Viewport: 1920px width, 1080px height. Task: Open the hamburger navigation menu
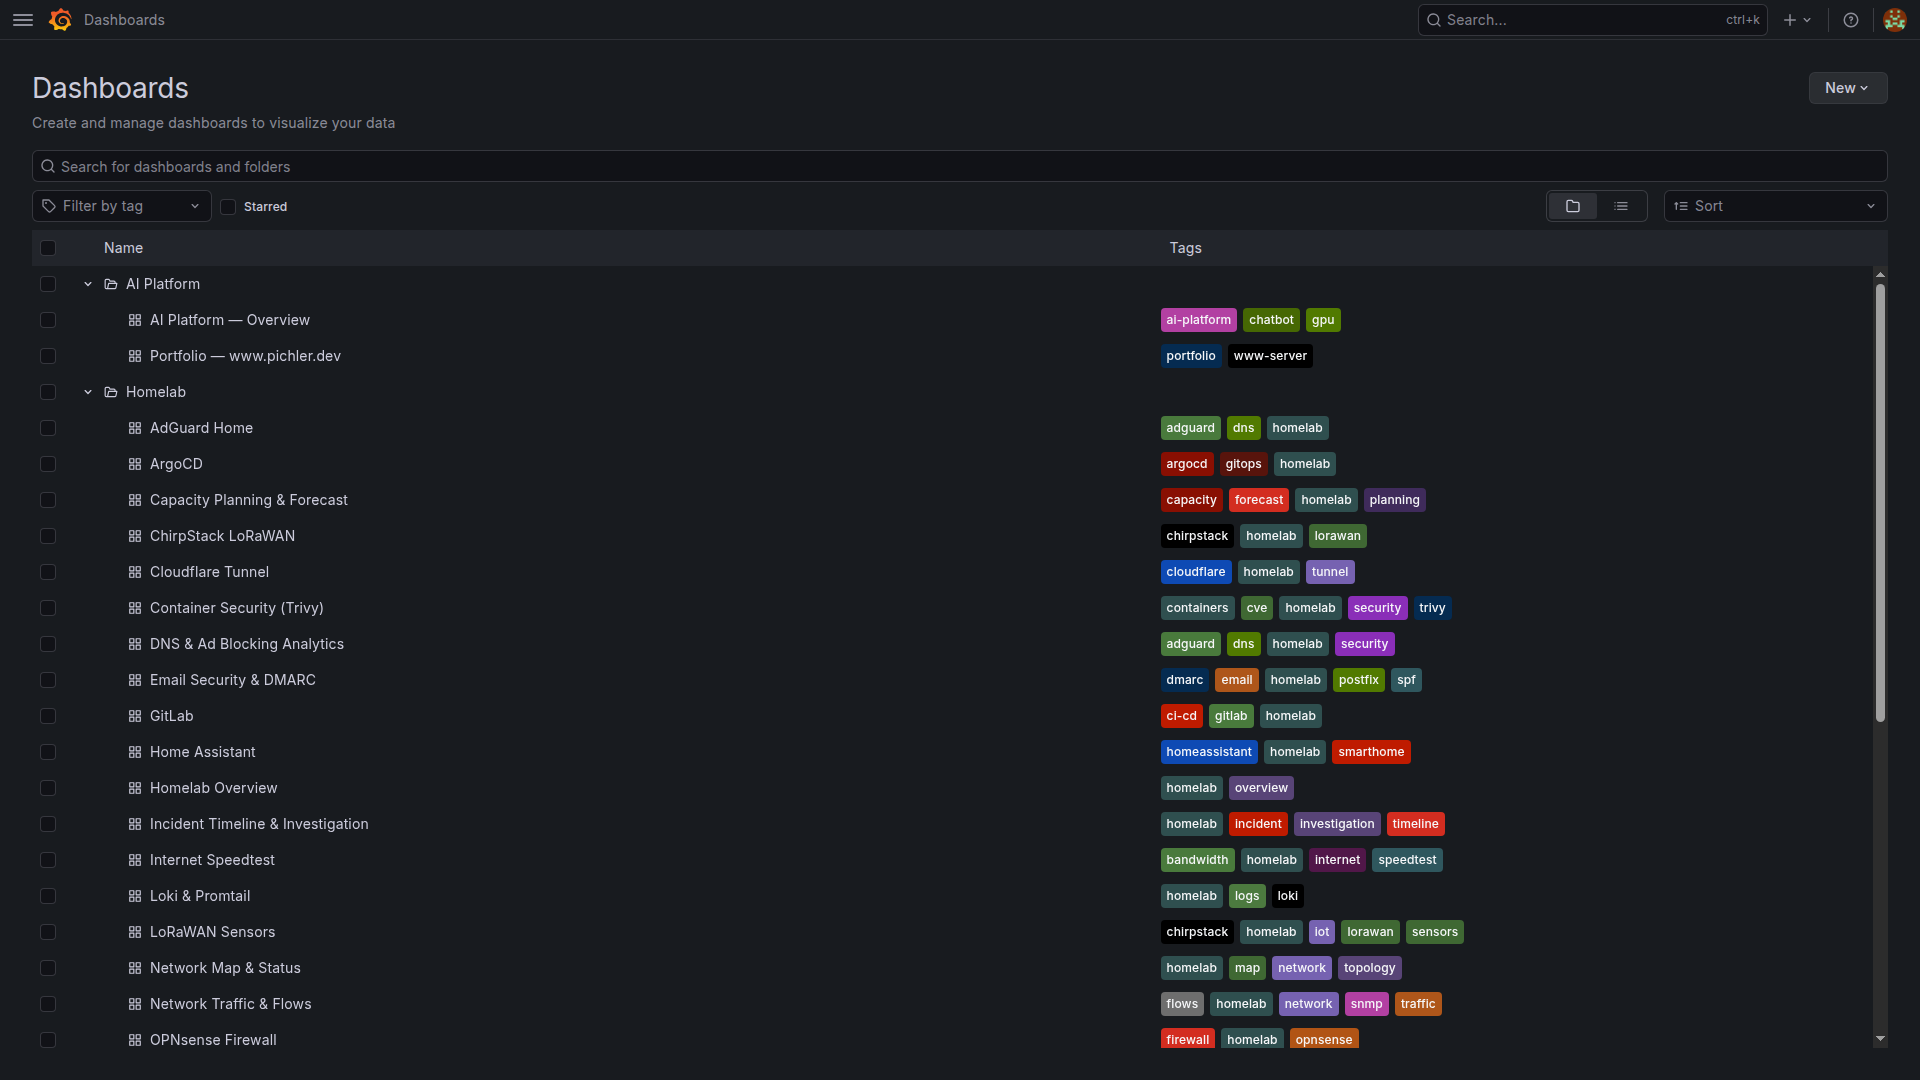tap(23, 20)
